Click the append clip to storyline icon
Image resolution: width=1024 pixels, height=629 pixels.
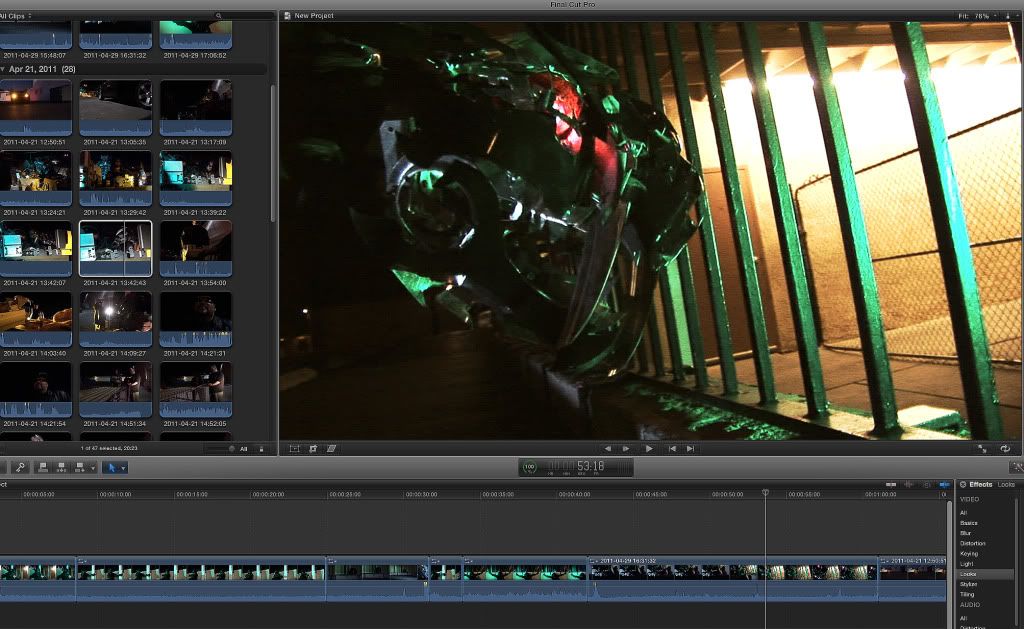click(x=80, y=468)
